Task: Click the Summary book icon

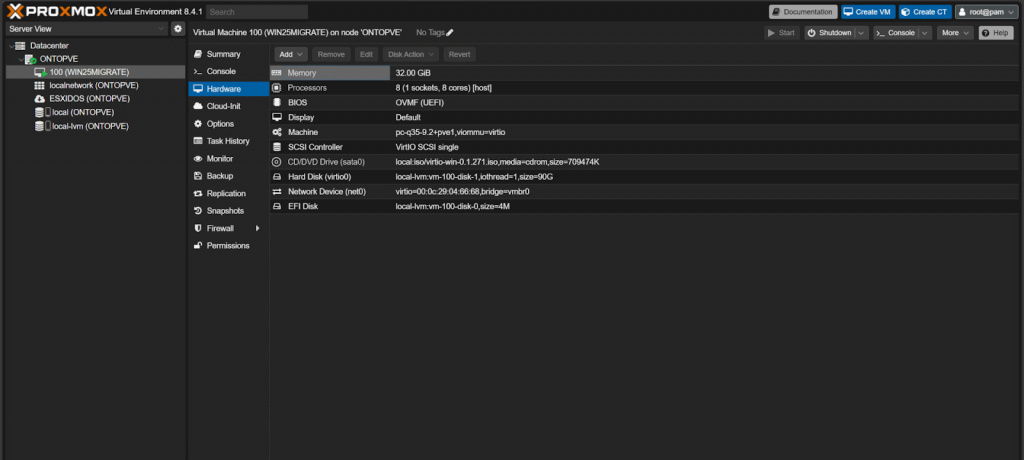Action: click(x=198, y=54)
